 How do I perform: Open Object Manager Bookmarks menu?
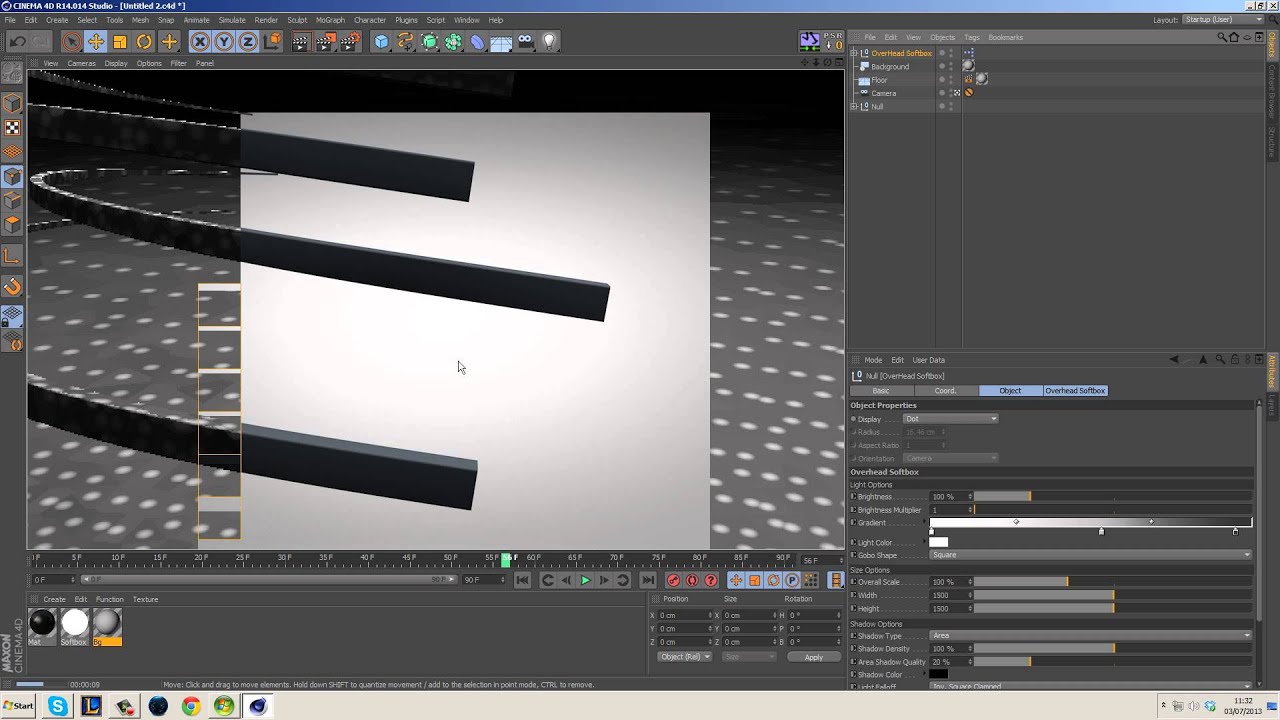tap(1005, 37)
